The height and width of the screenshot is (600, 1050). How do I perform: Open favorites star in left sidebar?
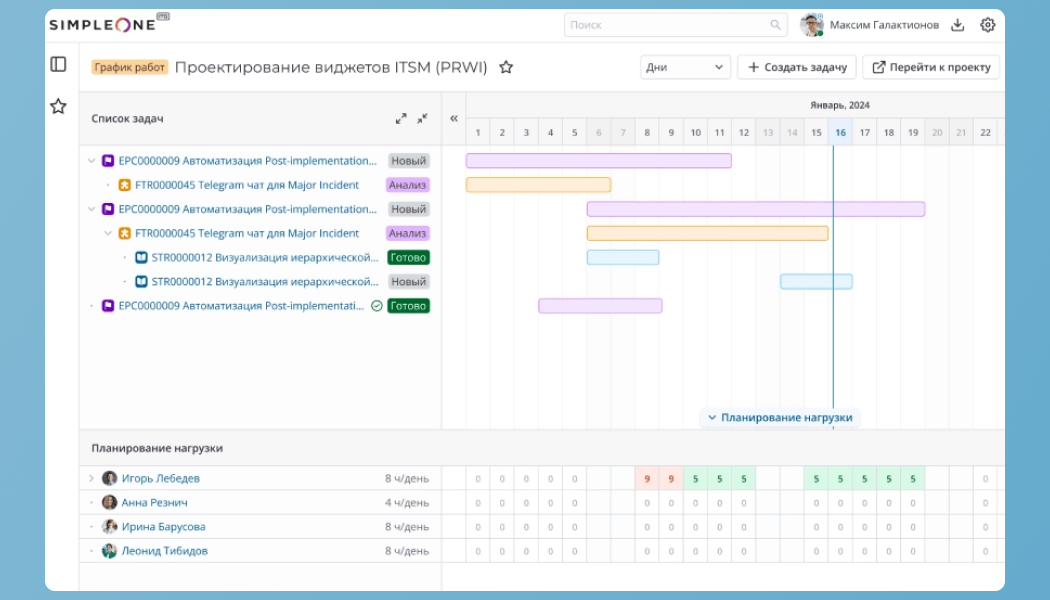[x=58, y=106]
